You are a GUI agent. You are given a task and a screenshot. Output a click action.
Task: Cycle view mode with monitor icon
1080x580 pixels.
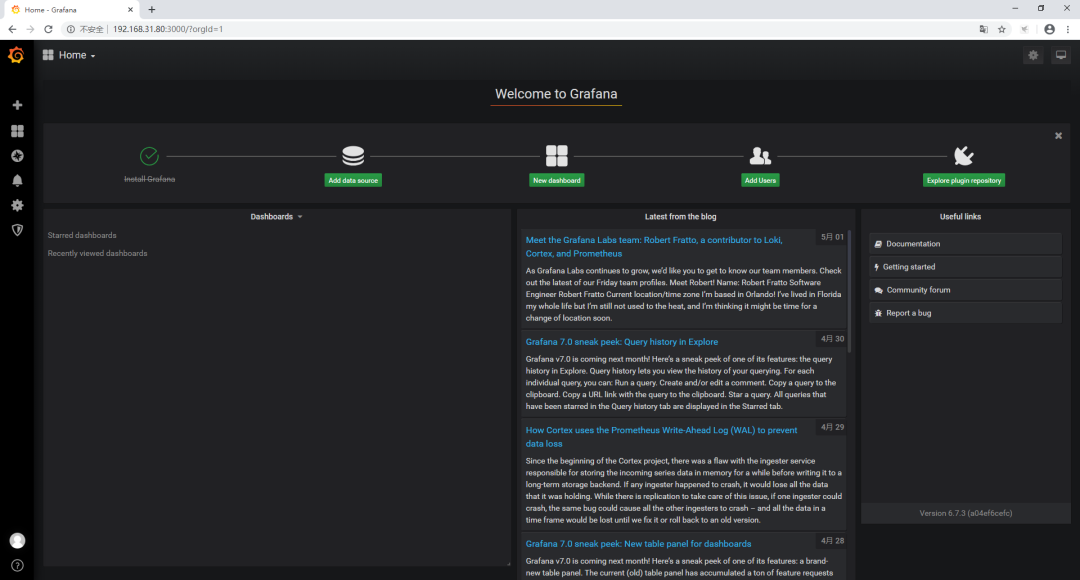click(1061, 55)
